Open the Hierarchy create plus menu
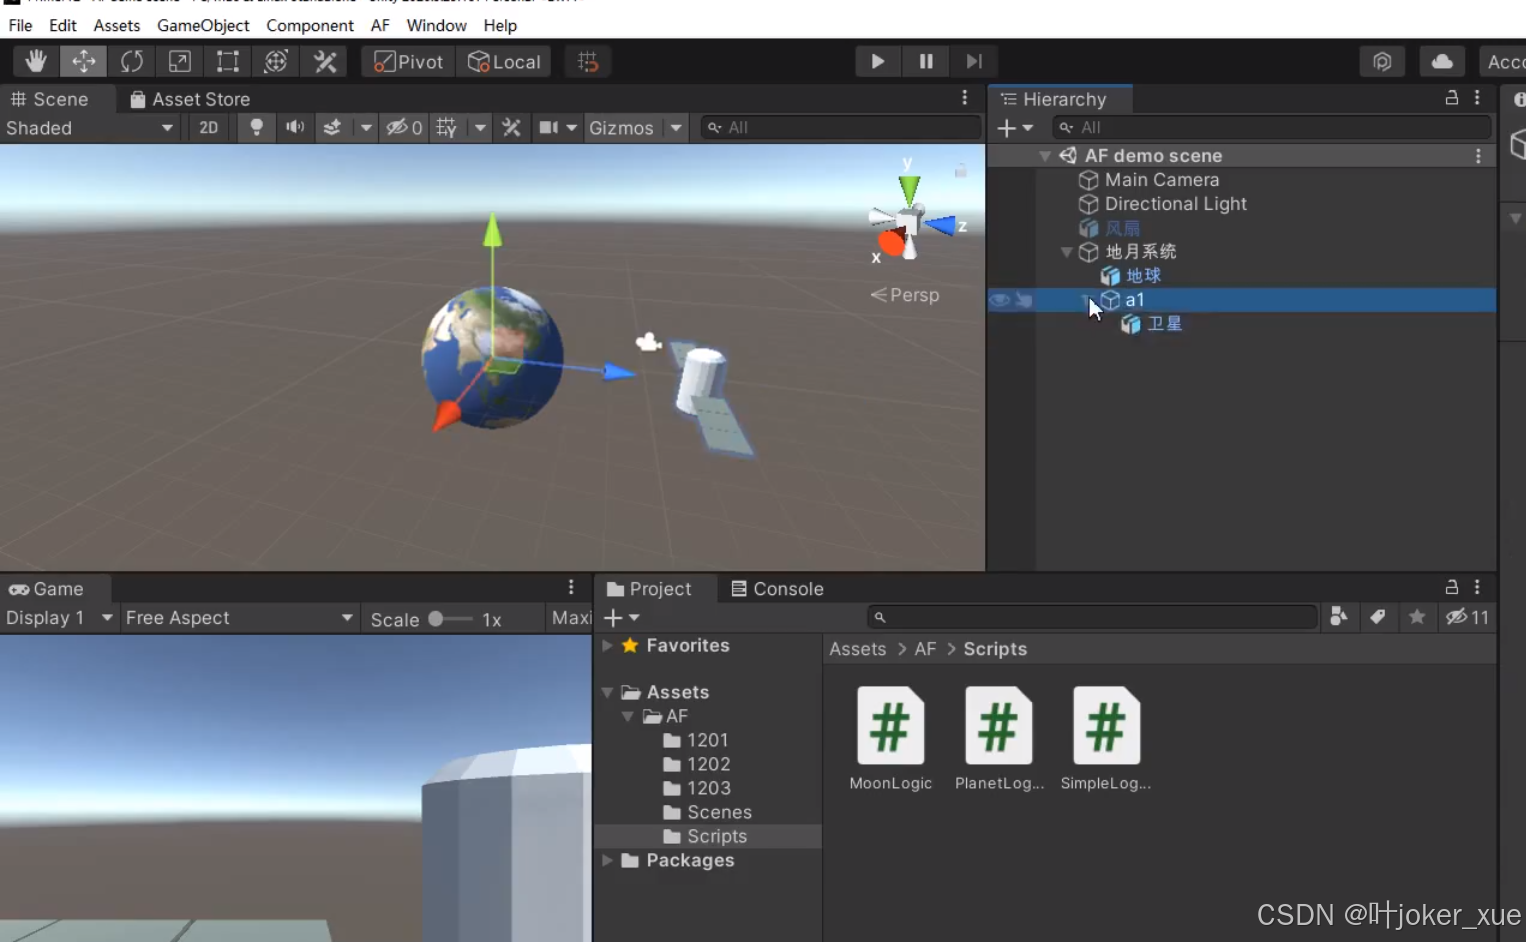The width and height of the screenshot is (1526, 942). [1009, 127]
